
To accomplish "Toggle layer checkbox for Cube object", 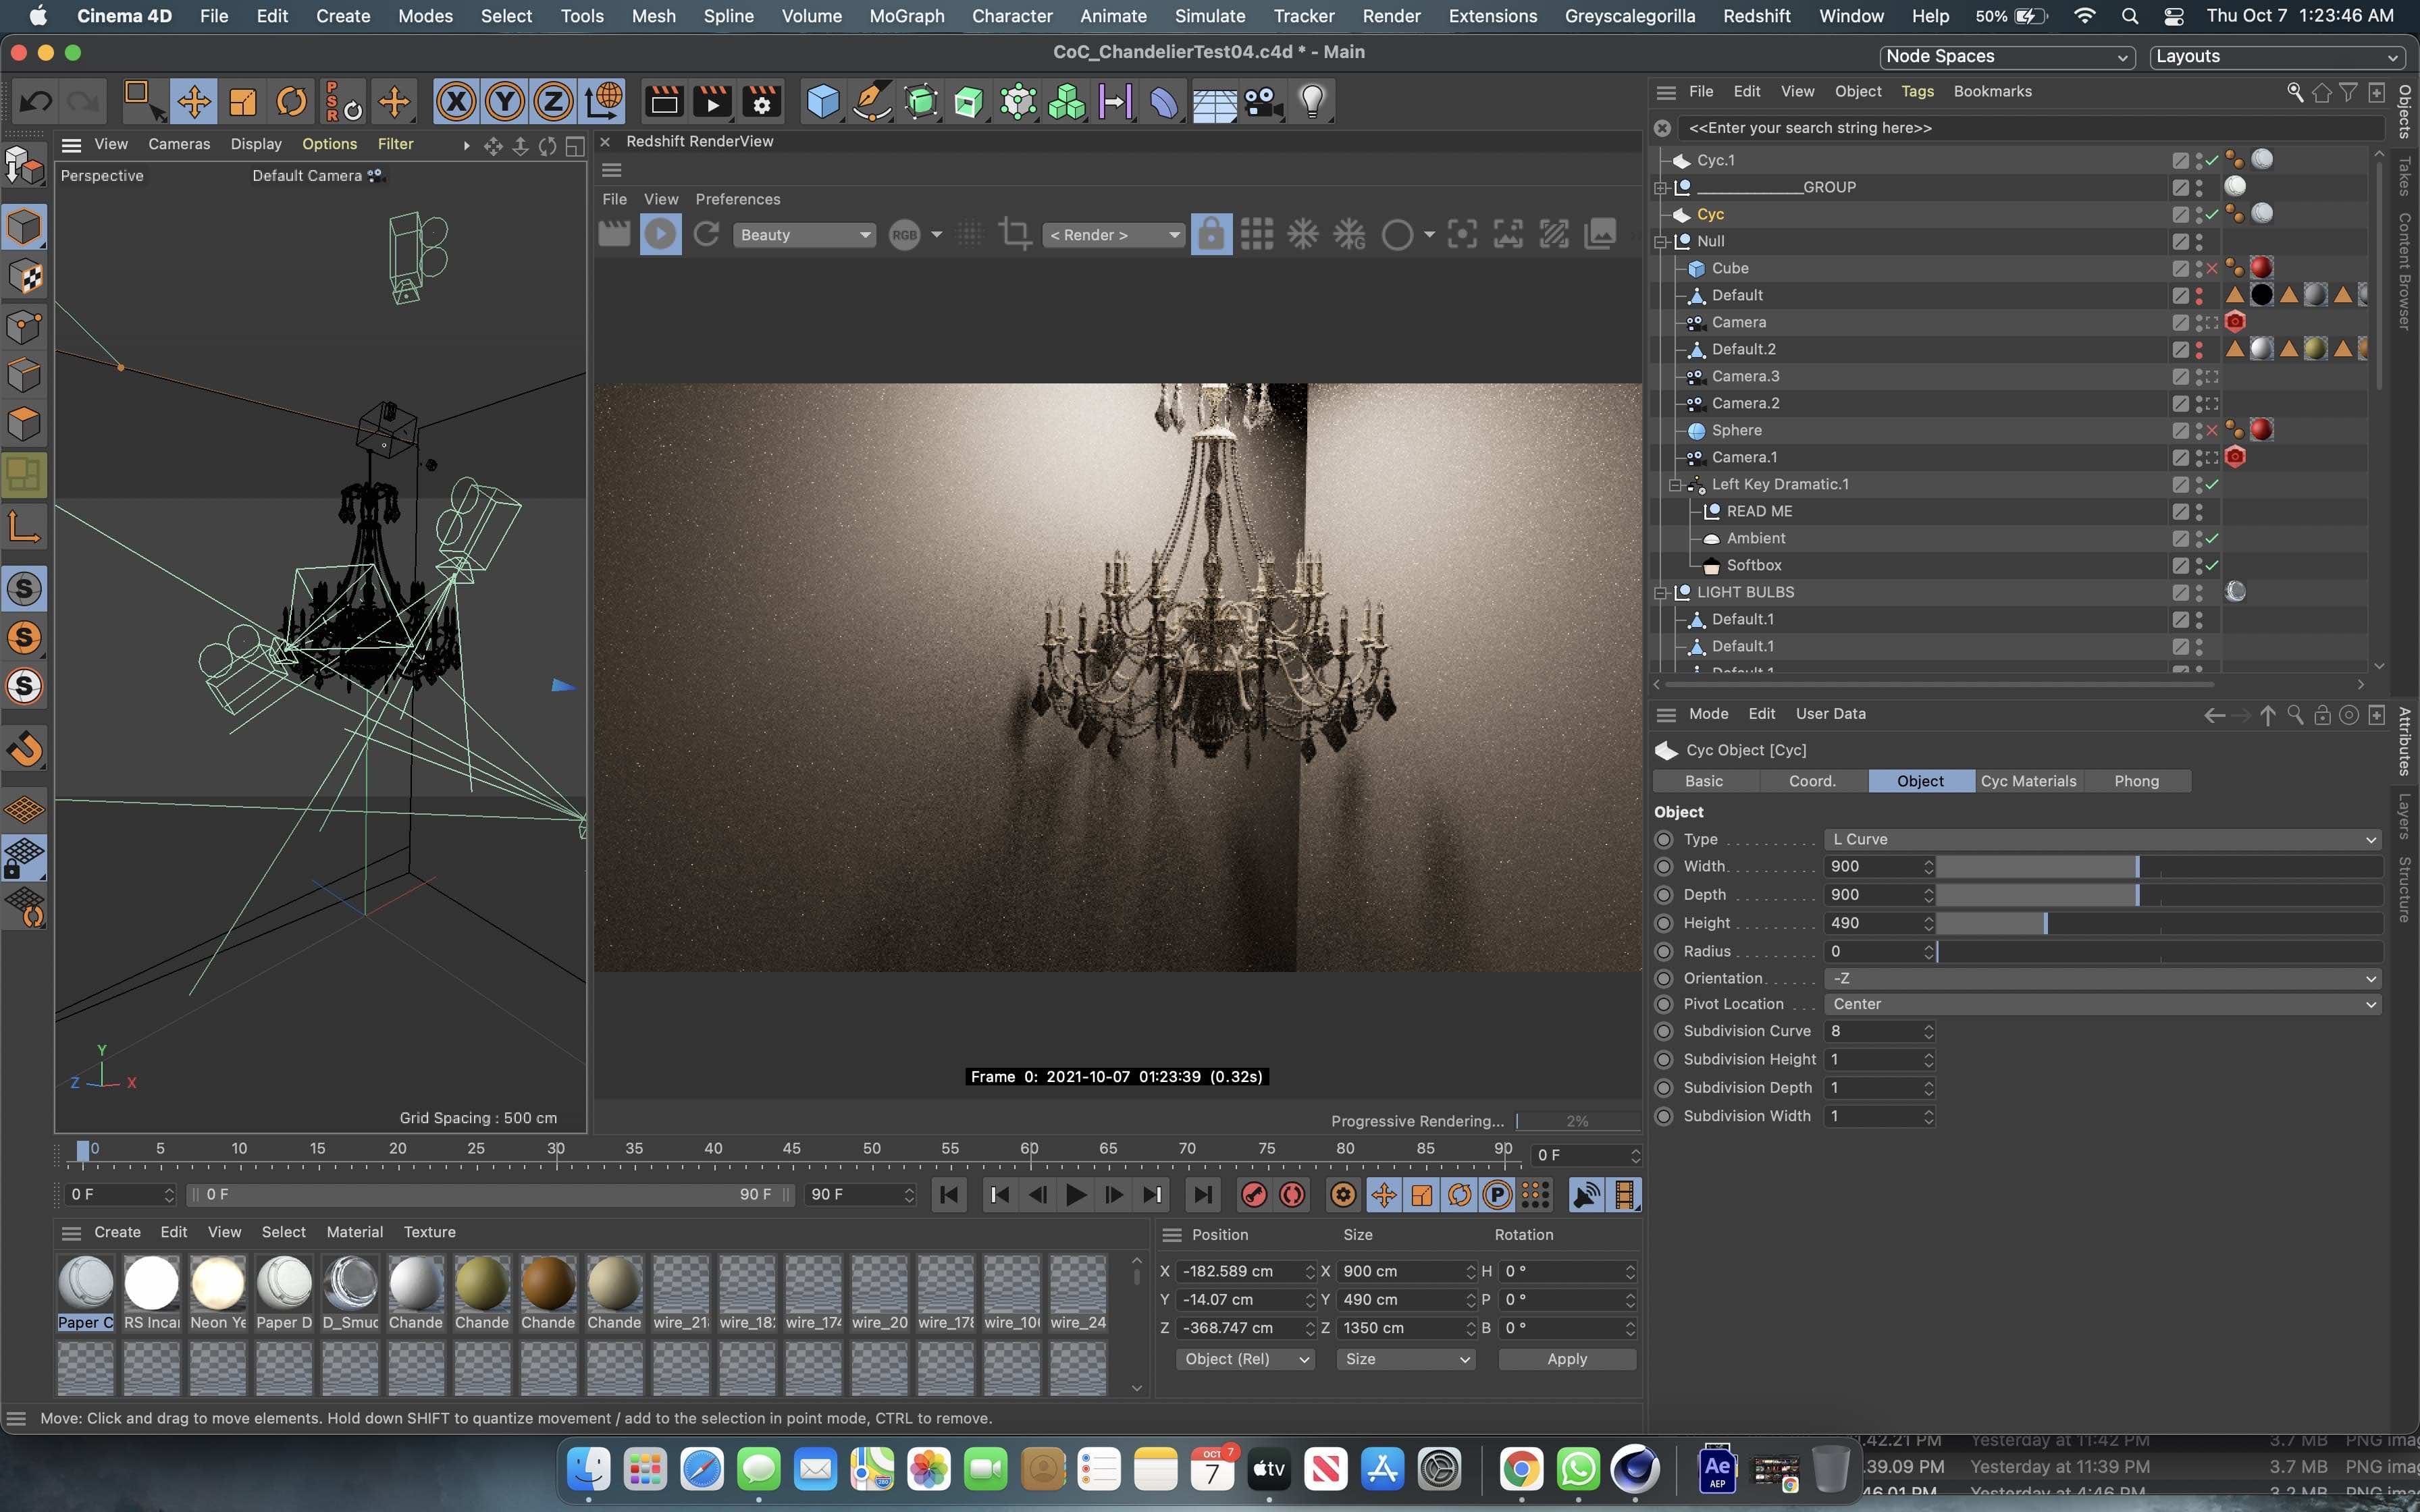I will click(x=2180, y=268).
